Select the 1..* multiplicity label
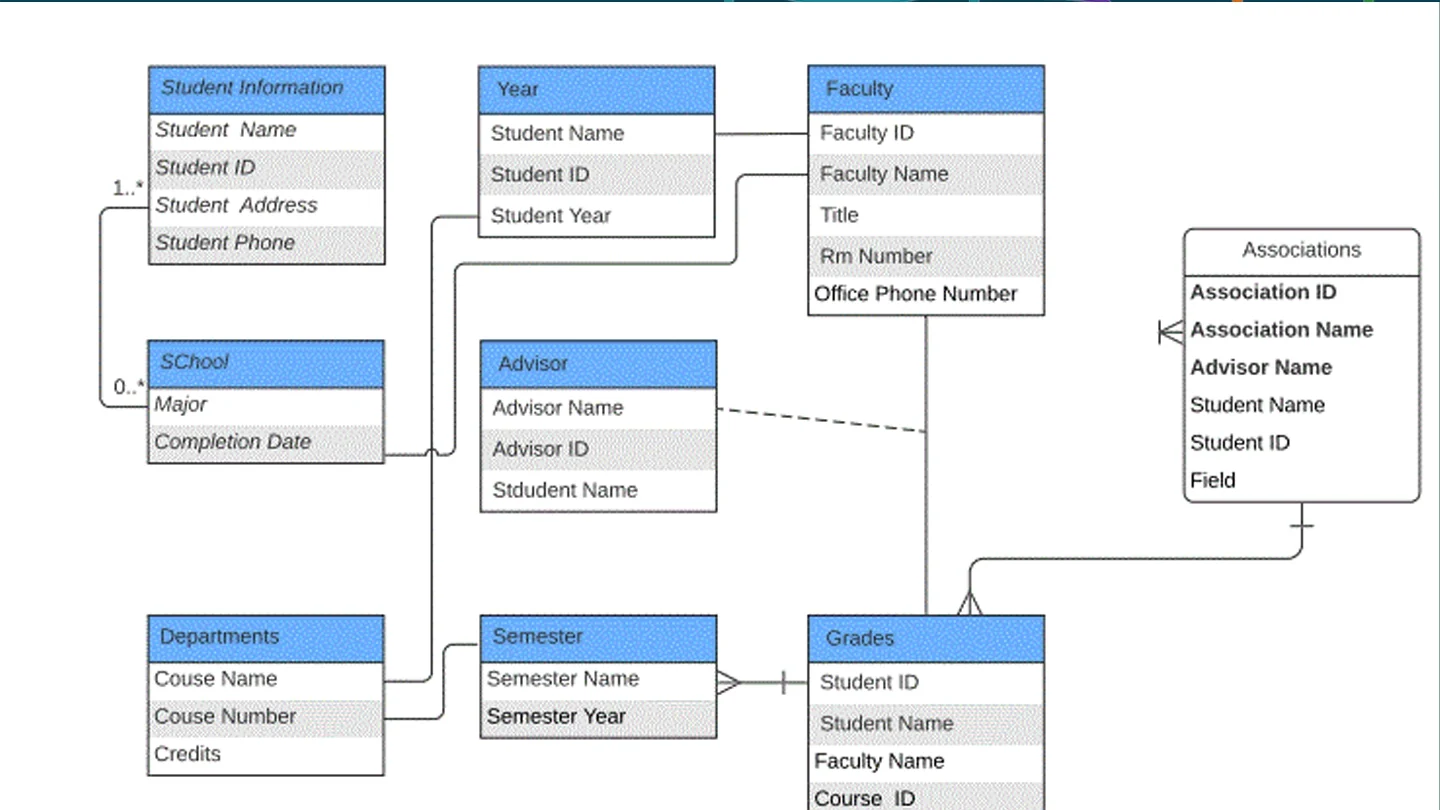Viewport: 1440px width, 810px height. 128,187
